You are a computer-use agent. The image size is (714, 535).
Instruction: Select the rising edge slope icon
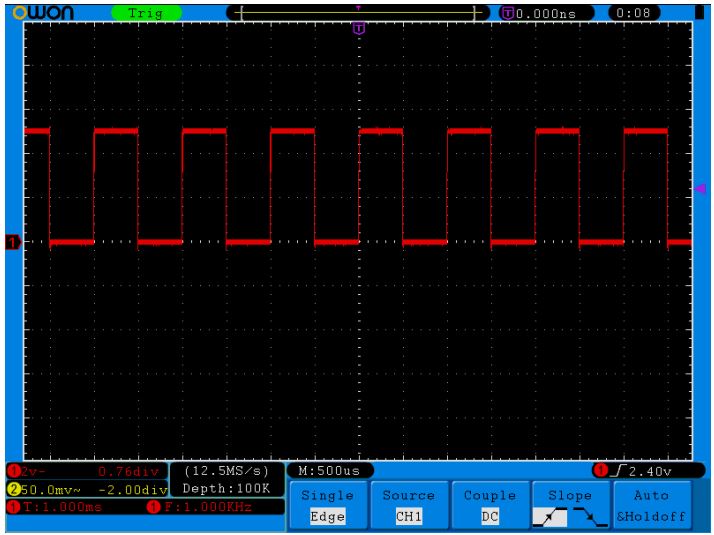550,517
